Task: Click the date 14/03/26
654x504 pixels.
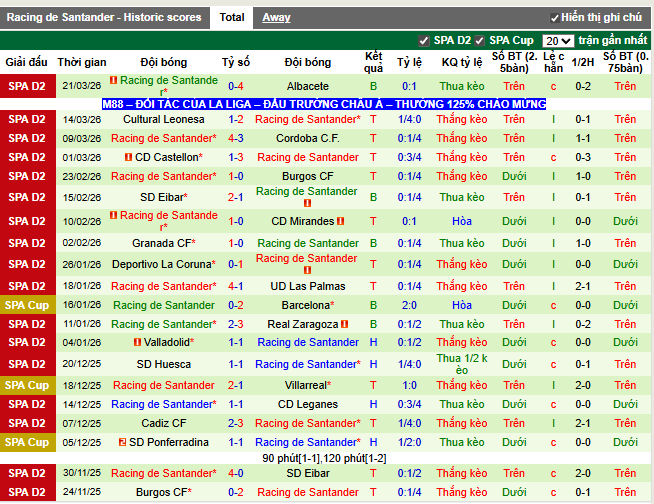Action: (x=82, y=120)
